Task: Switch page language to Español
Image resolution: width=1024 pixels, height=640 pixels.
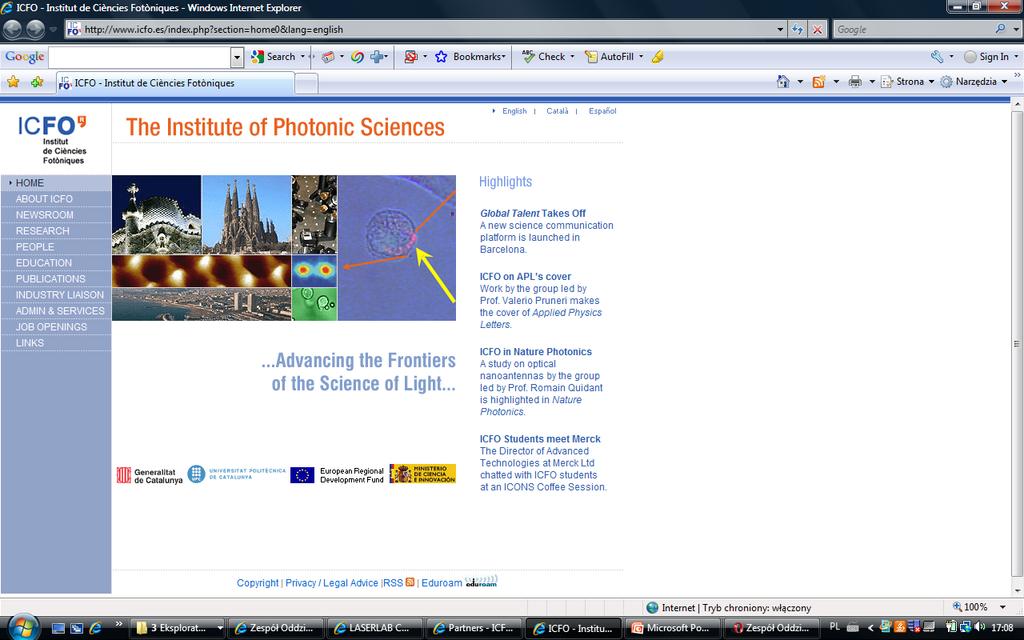Action: [602, 111]
